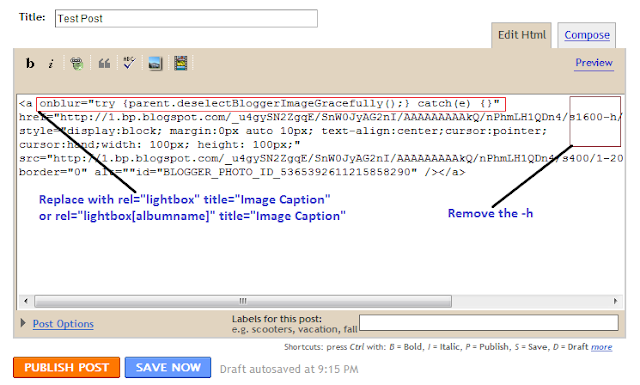Add an image with the picture icon

(x=155, y=63)
